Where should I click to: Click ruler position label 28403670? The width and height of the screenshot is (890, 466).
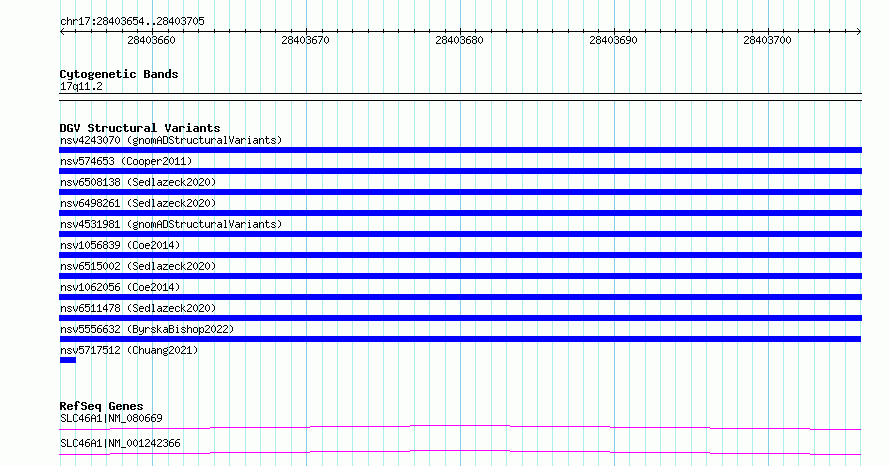[x=305, y=40]
